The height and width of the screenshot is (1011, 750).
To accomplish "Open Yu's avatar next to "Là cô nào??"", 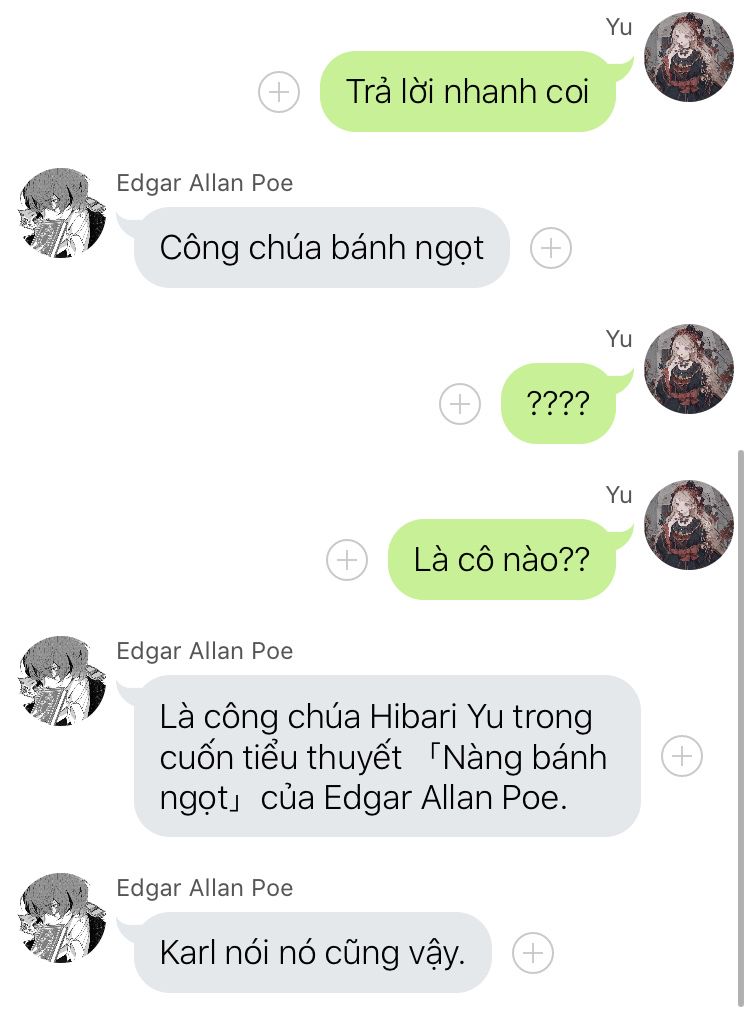I will click(x=689, y=525).
